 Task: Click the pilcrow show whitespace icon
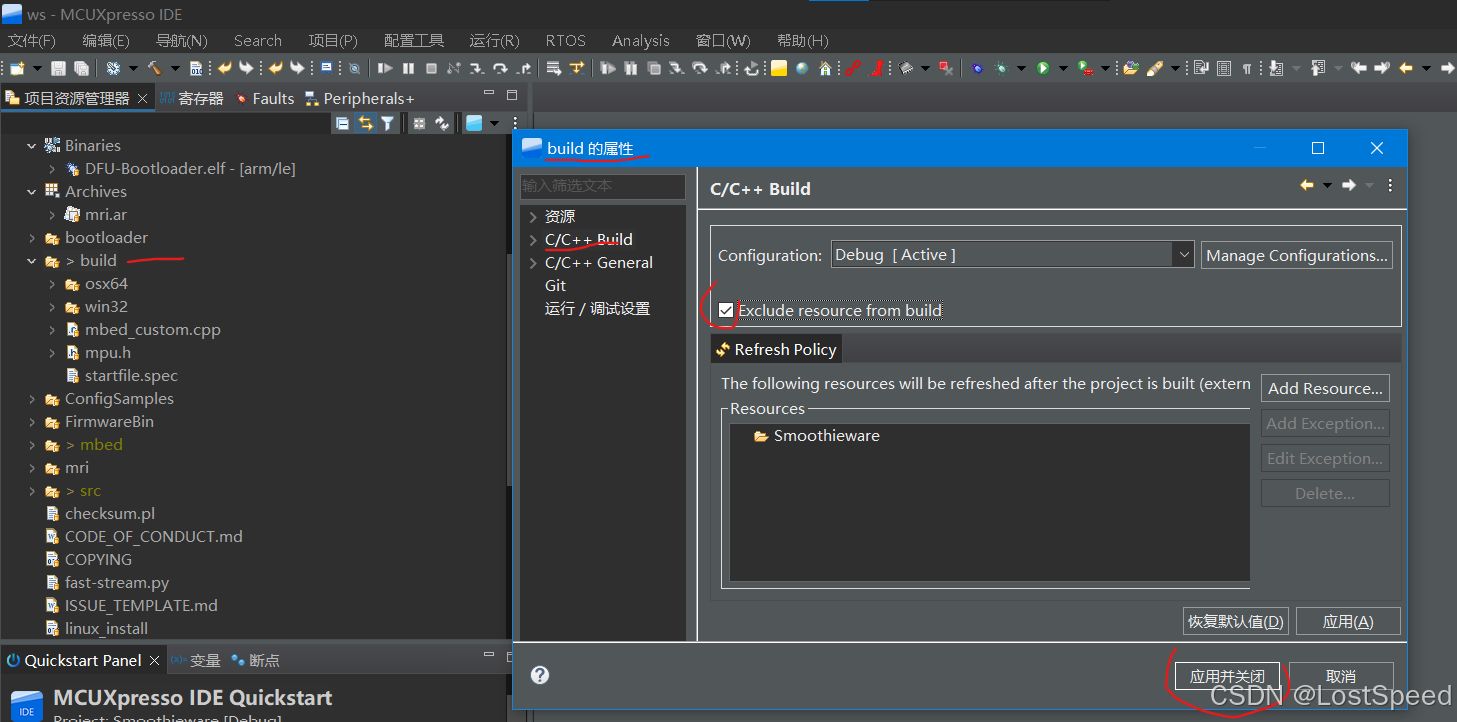click(x=1247, y=68)
